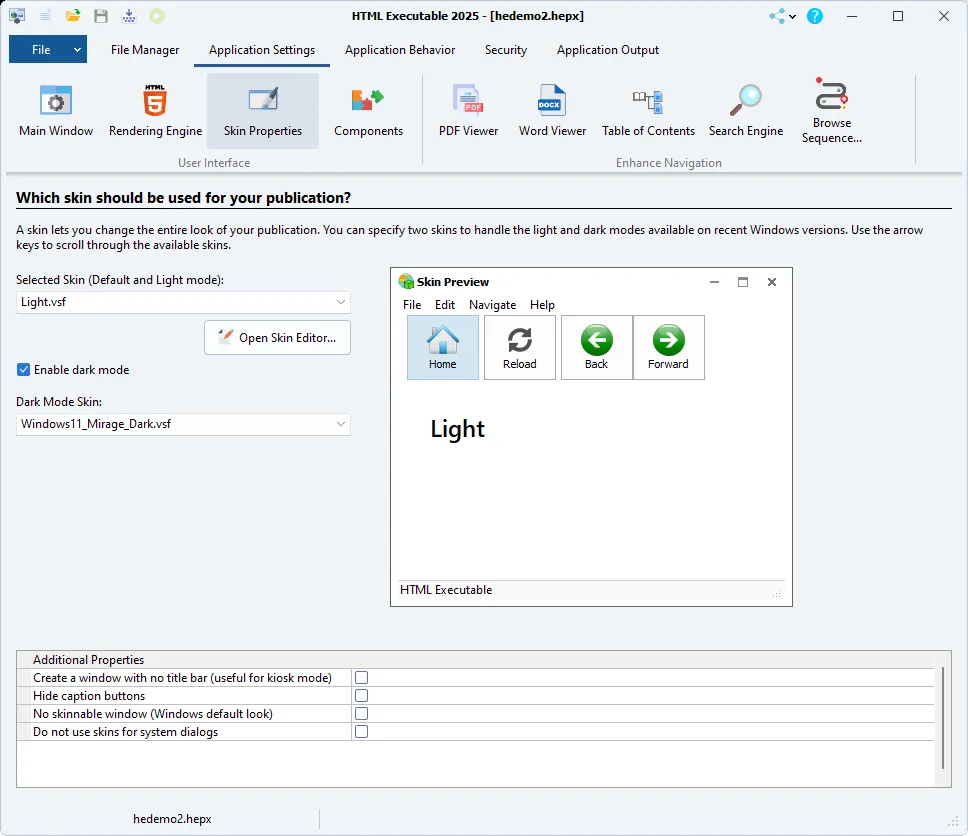Open the File button dropdown arrow
This screenshot has width=968, height=836.
point(77,50)
